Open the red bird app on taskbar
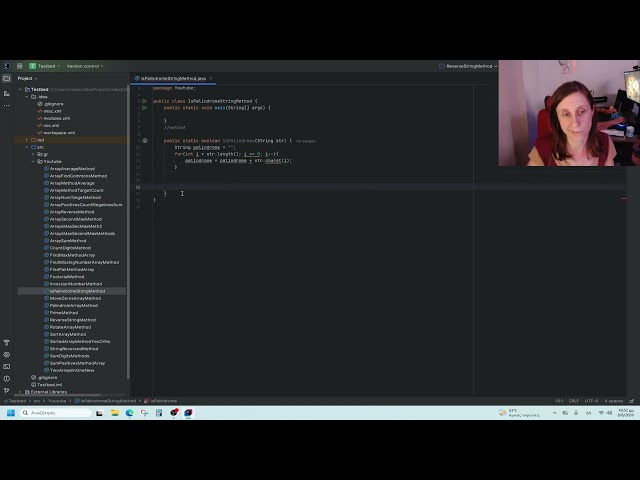Viewport: 640px width, 480px height. [x=174, y=413]
